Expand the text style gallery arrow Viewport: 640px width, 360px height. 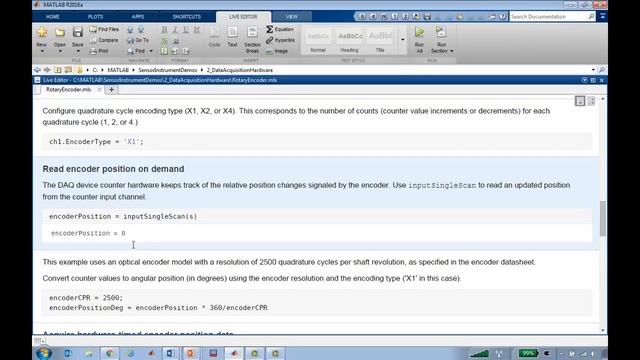pos(402,40)
